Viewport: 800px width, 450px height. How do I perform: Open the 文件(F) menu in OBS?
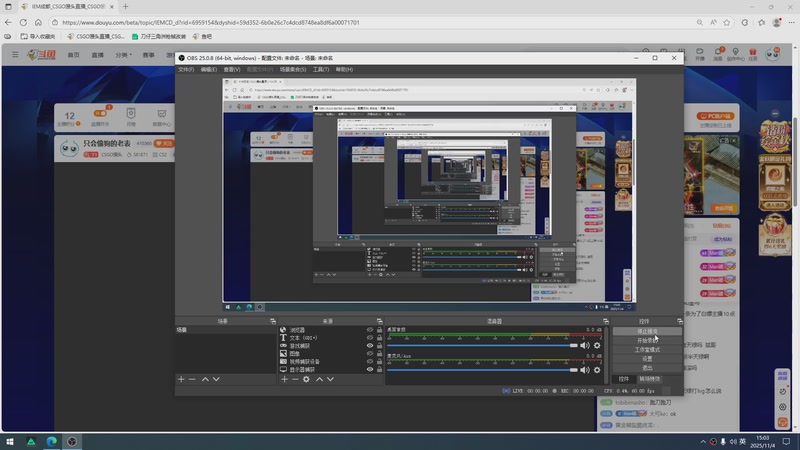pyautogui.click(x=186, y=70)
